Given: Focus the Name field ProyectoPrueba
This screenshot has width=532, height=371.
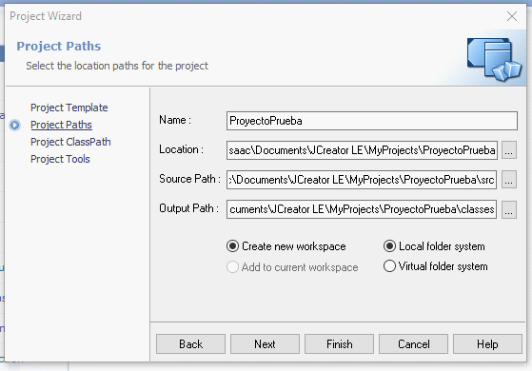Looking at the screenshot, I should coord(372,120).
